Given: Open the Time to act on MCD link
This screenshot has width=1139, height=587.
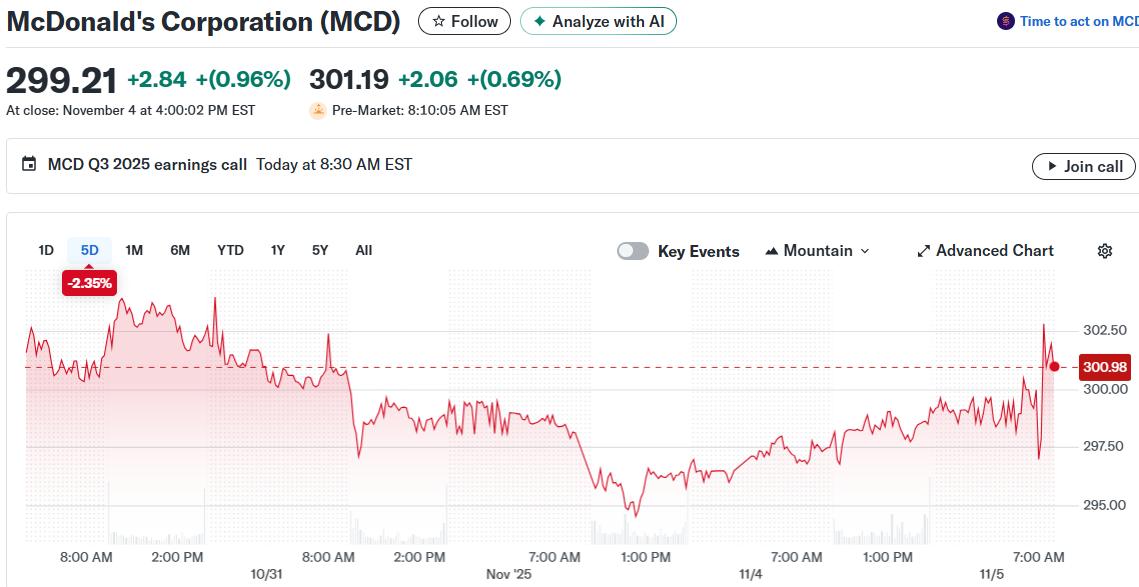Looking at the screenshot, I should click(x=1078, y=21).
